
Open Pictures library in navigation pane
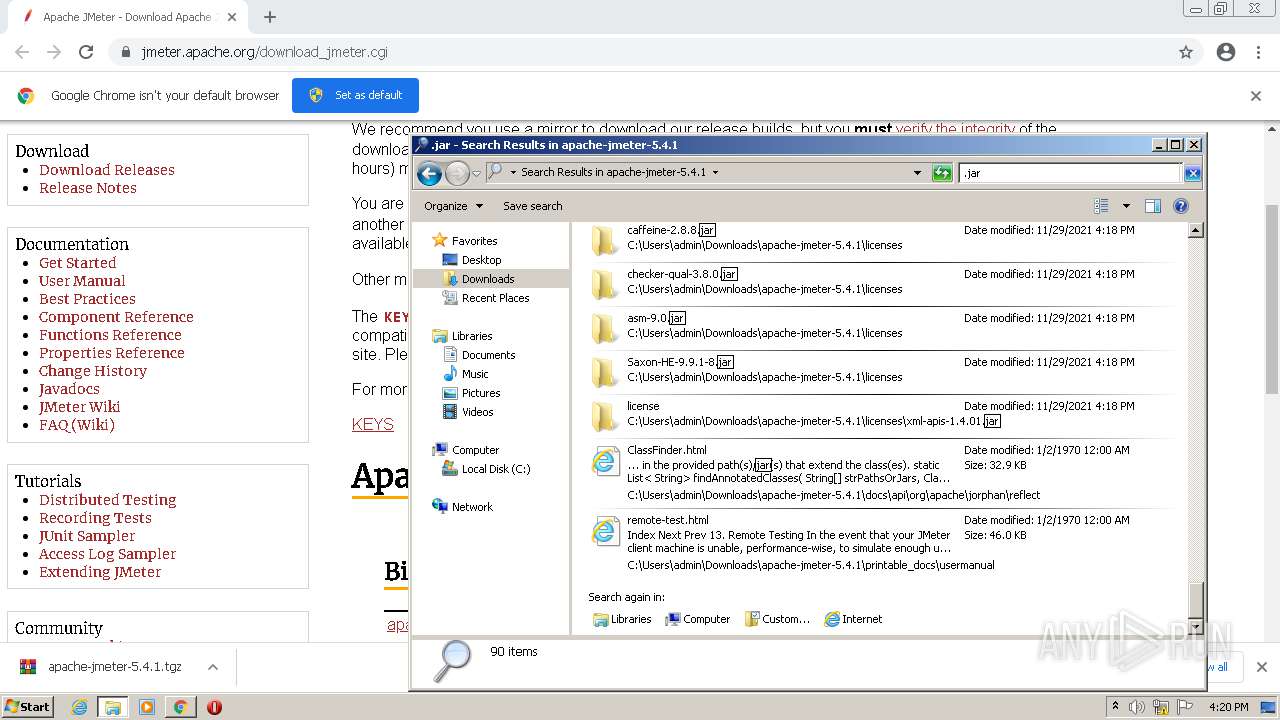coord(481,393)
